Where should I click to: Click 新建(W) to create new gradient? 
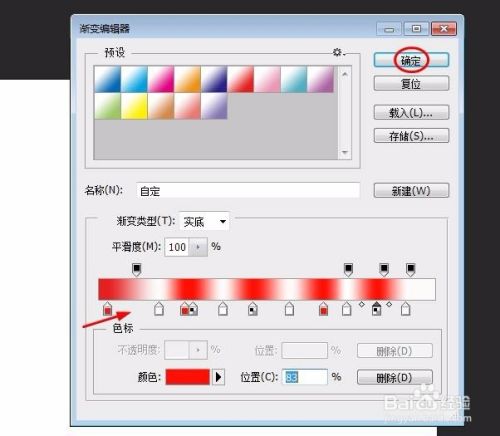411,191
